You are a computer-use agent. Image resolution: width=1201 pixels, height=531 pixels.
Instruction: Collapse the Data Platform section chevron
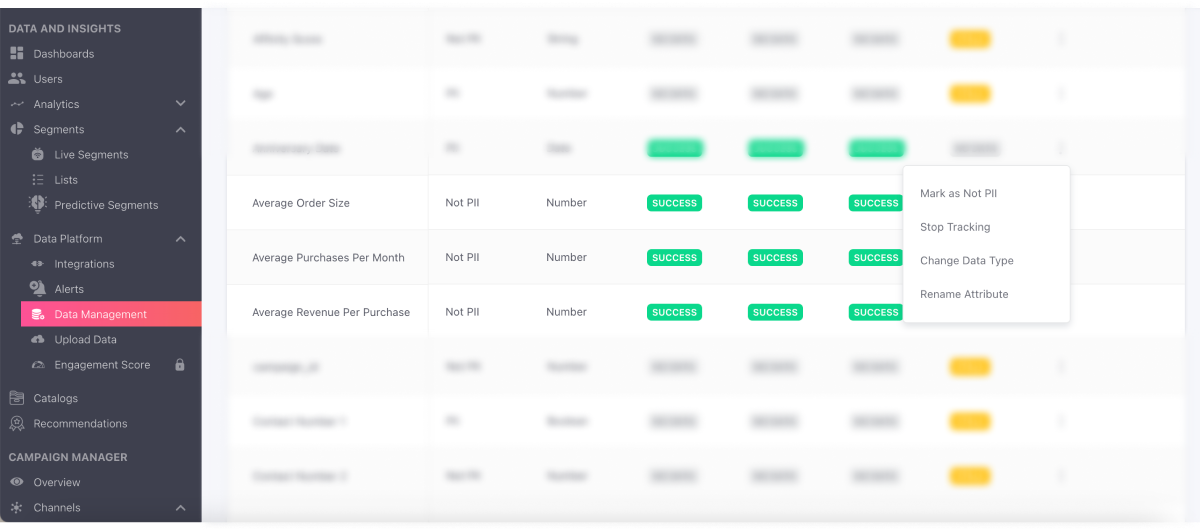[x=181, y=239]
